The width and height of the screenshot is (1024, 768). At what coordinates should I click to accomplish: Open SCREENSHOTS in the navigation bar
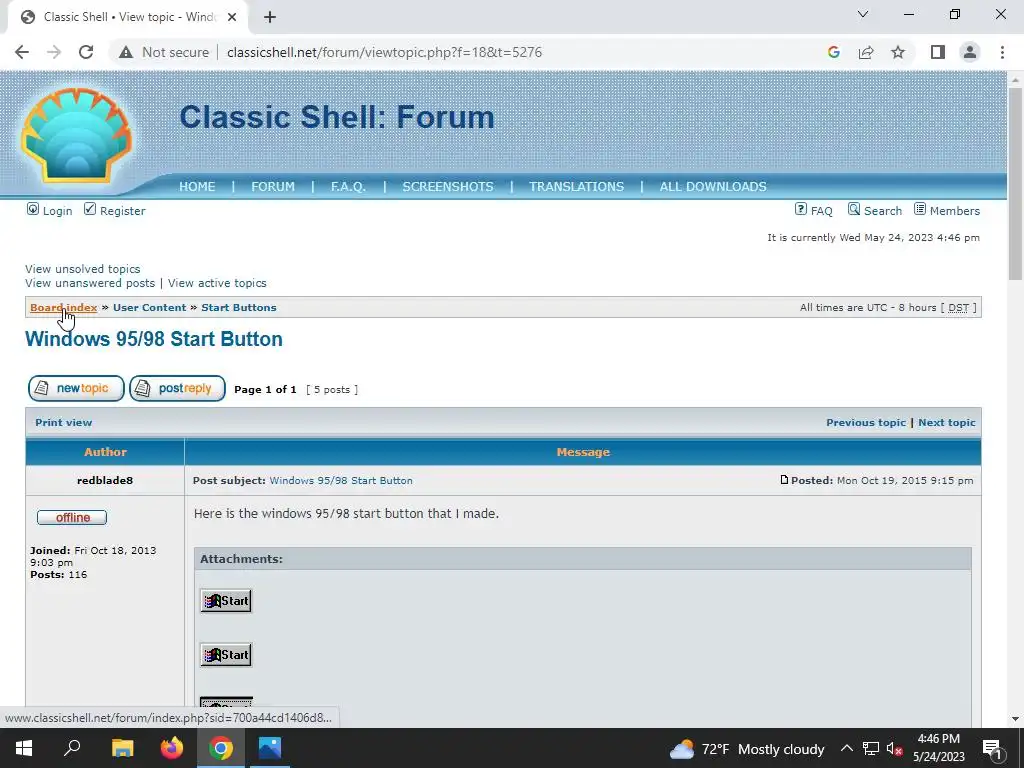[448, 187]
